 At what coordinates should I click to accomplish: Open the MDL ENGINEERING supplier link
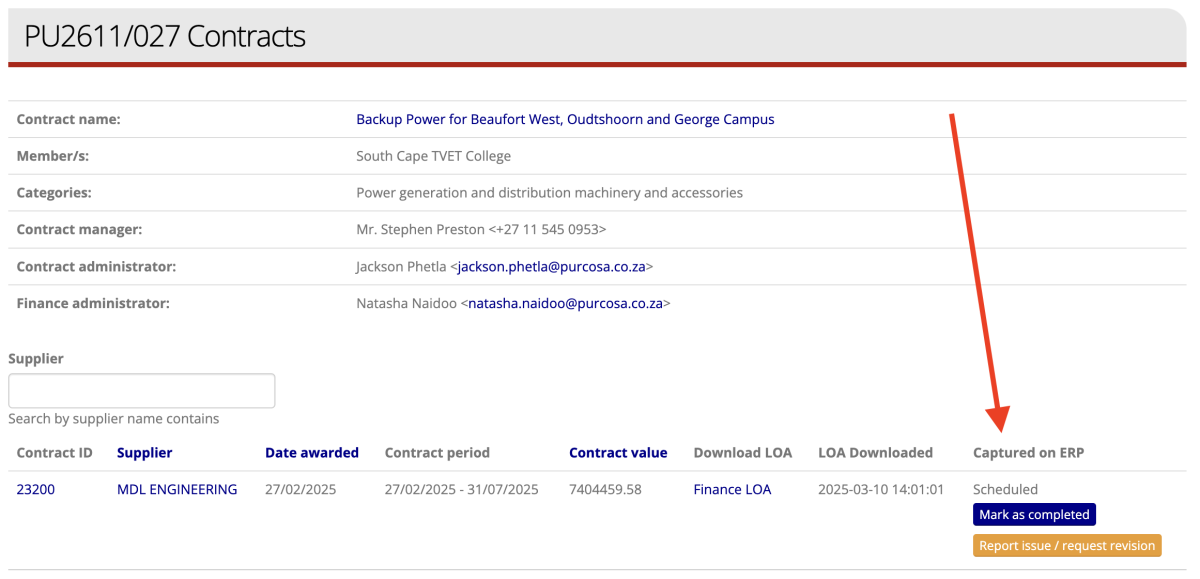tap(177, 490)
